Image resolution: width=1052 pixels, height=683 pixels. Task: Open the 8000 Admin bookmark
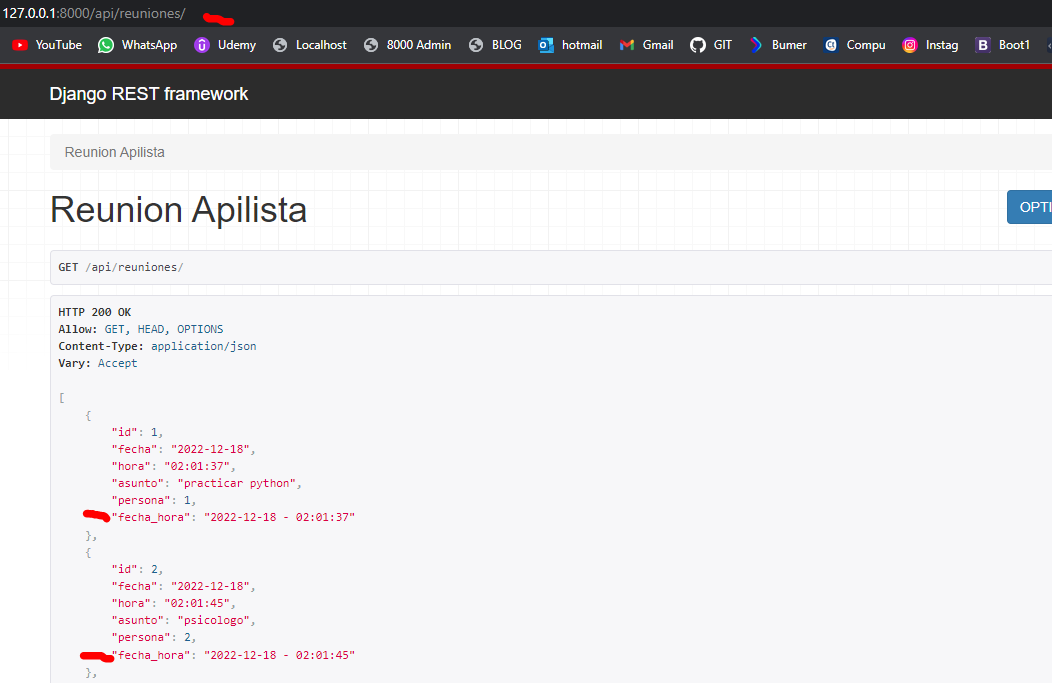tap(407, 45)
